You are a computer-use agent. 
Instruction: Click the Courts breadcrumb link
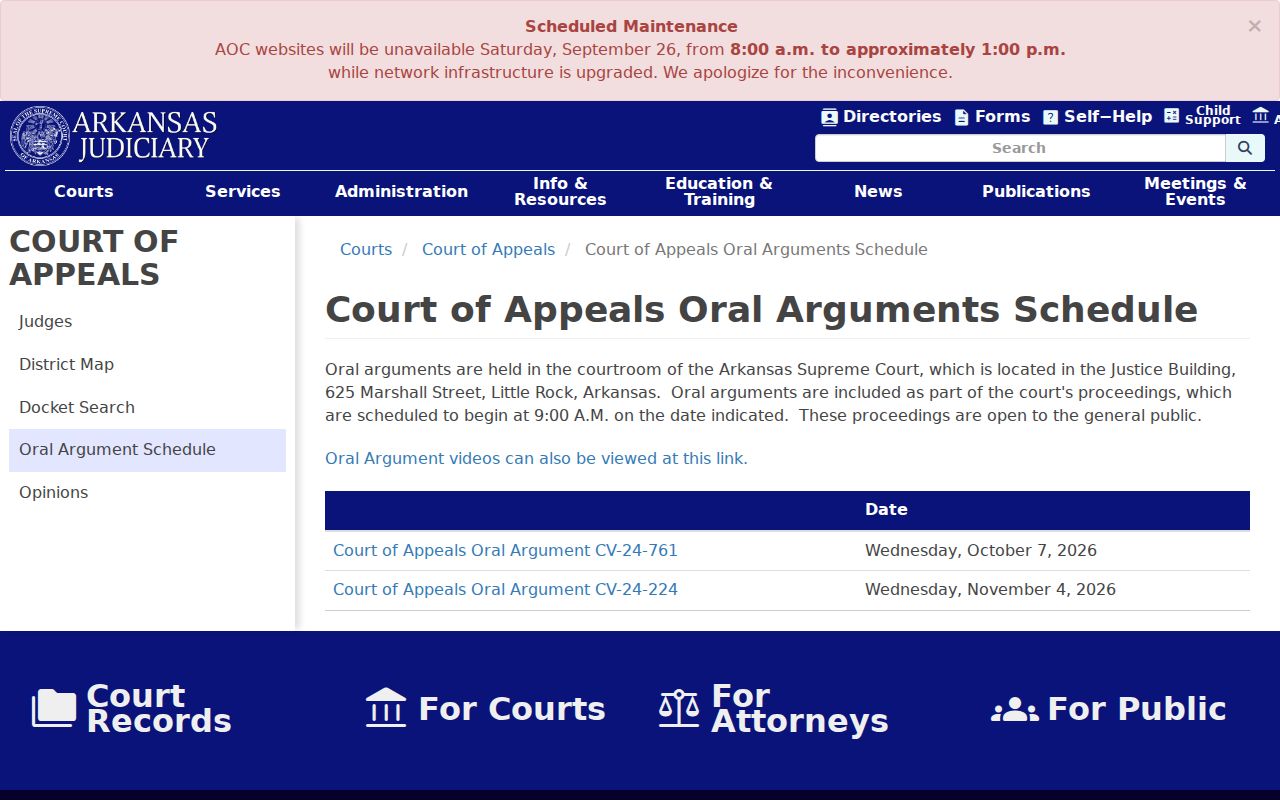(366, 250)
